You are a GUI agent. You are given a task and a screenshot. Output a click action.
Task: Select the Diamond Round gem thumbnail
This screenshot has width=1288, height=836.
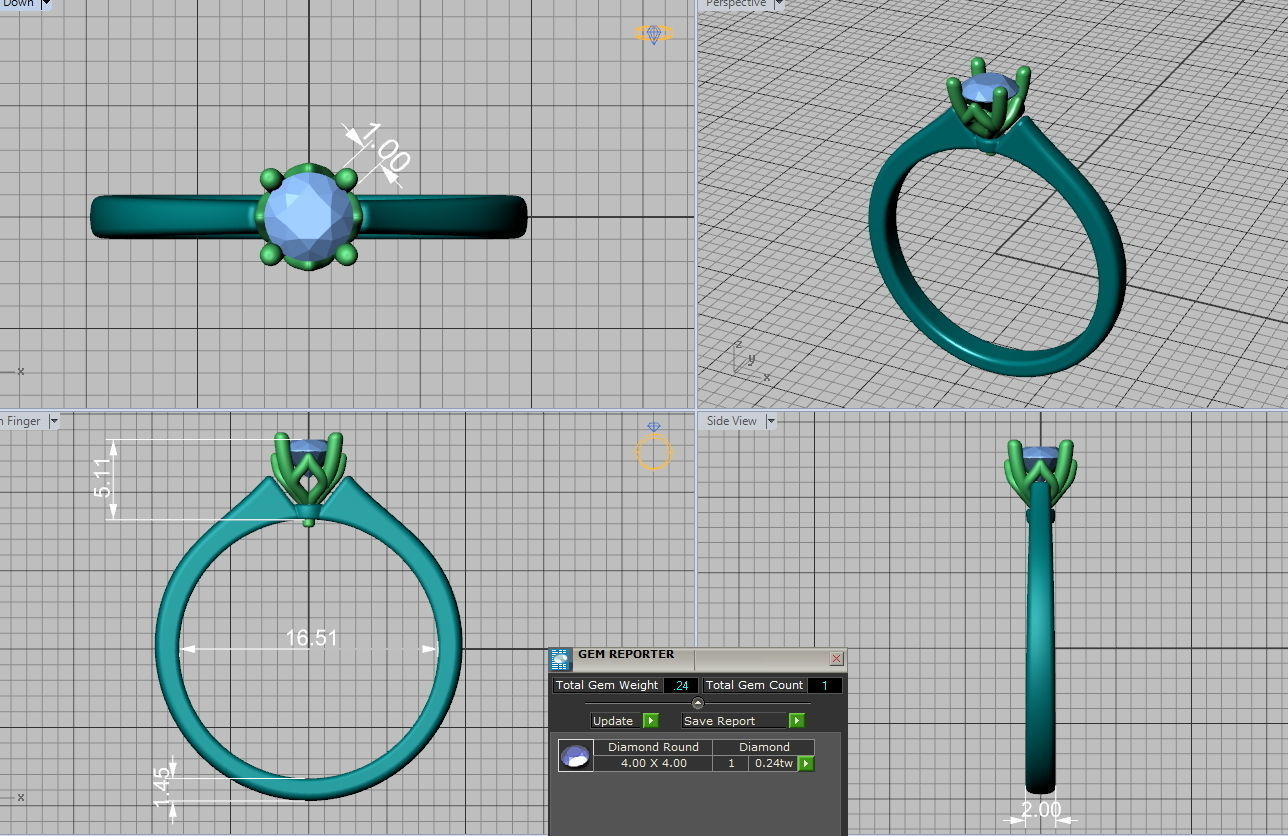tap(576, 757)
